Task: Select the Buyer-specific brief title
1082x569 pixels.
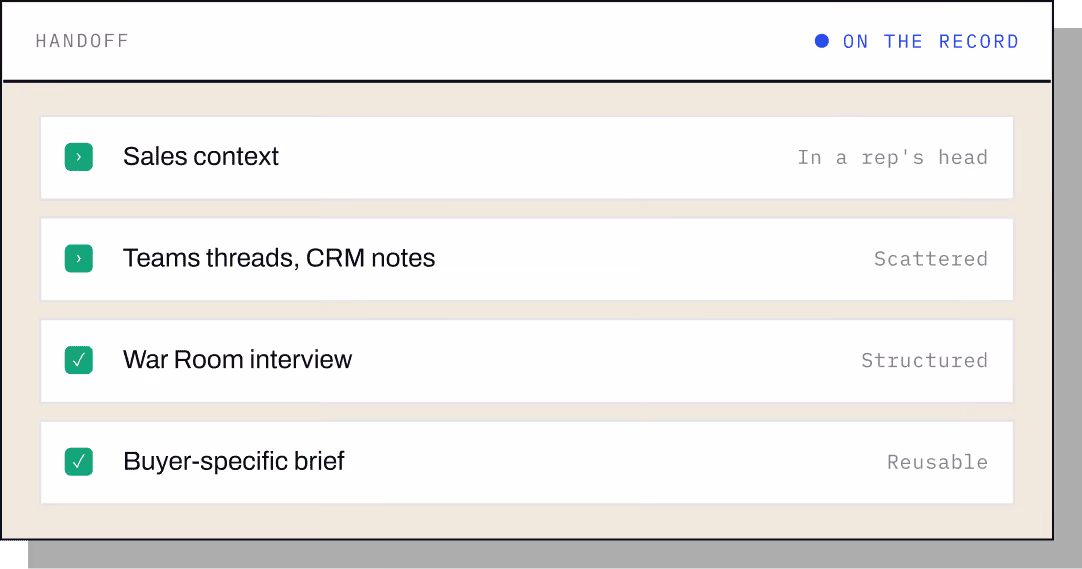Action: [233, 461]
